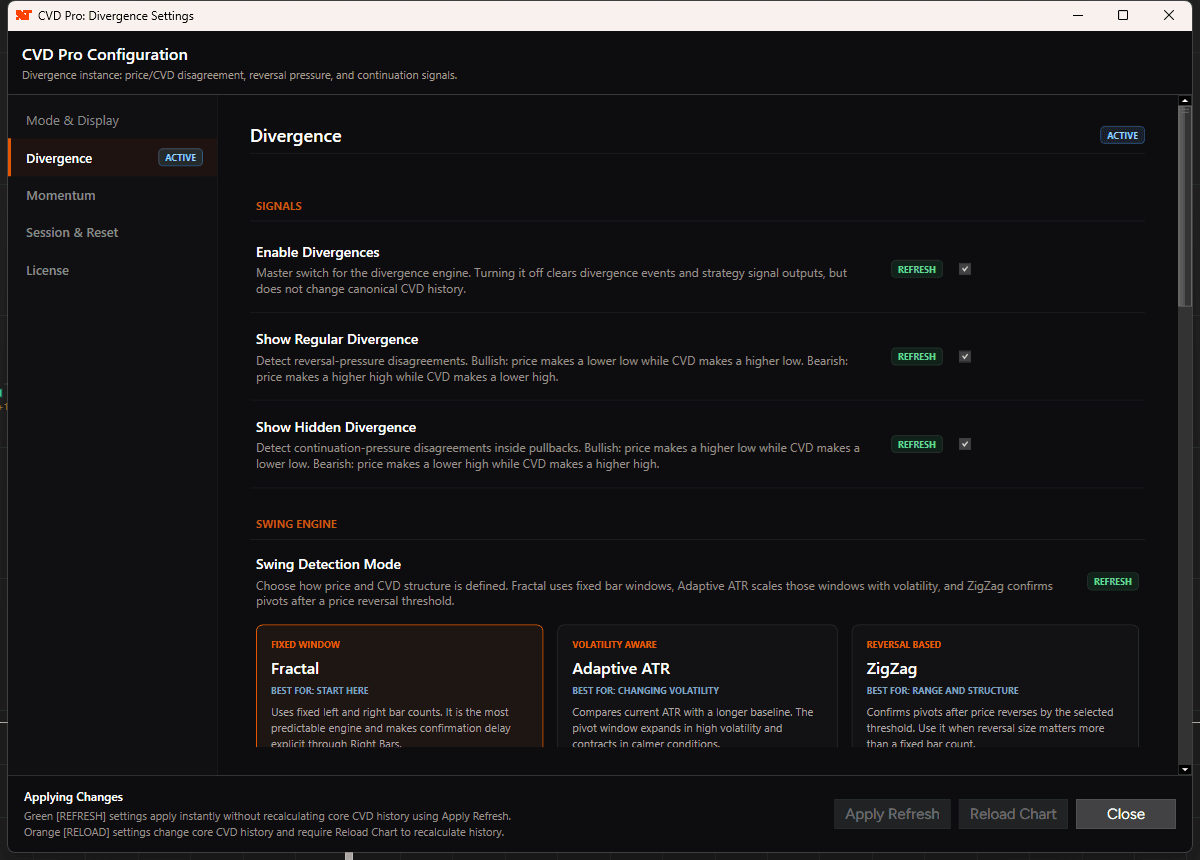The height and width of the screenshot is (860, 1200).
Task: Click BEST FOR: CHANGING VOLATILITY text
Action: click(646, 690)
